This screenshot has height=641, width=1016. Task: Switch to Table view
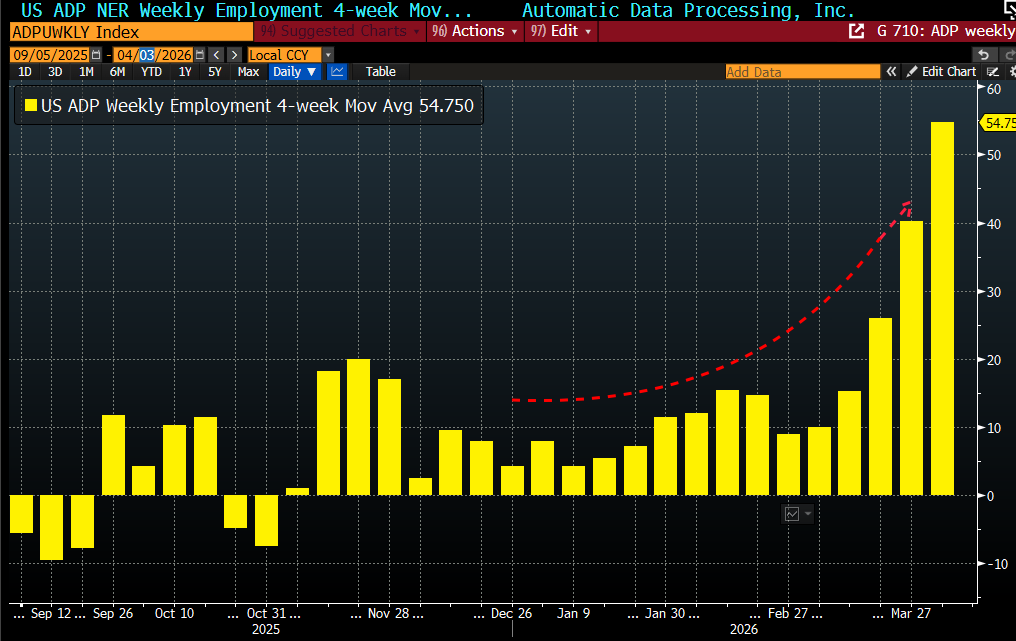[x=380, y=72]
